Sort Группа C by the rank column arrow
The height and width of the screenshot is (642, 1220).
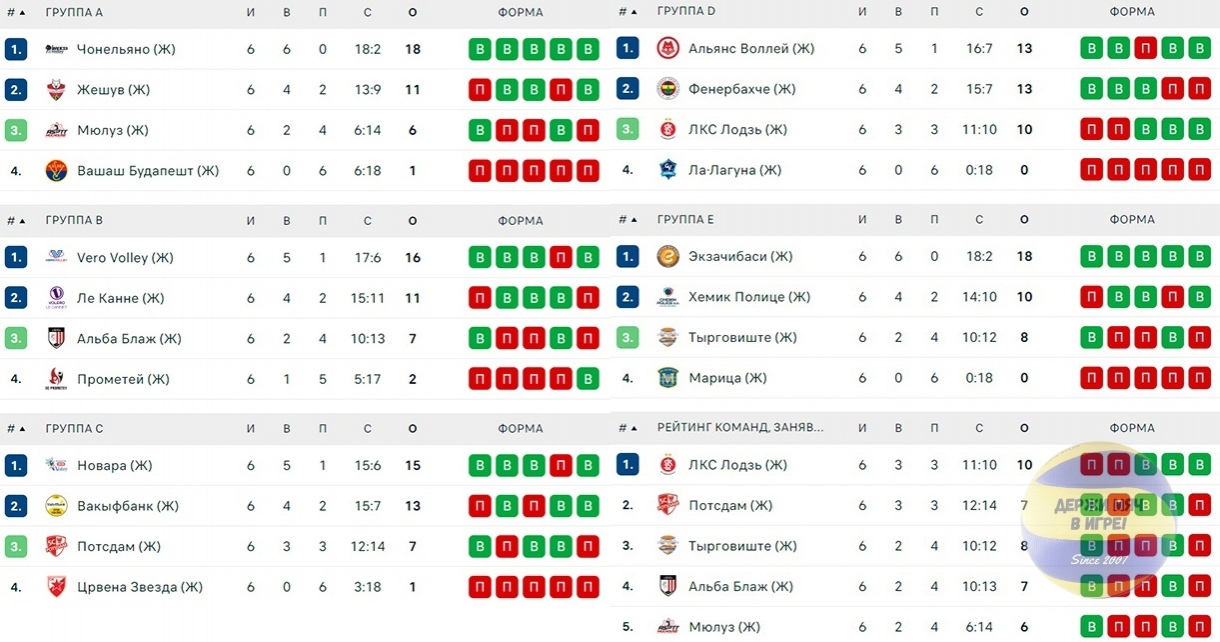(x=22, y=429)
